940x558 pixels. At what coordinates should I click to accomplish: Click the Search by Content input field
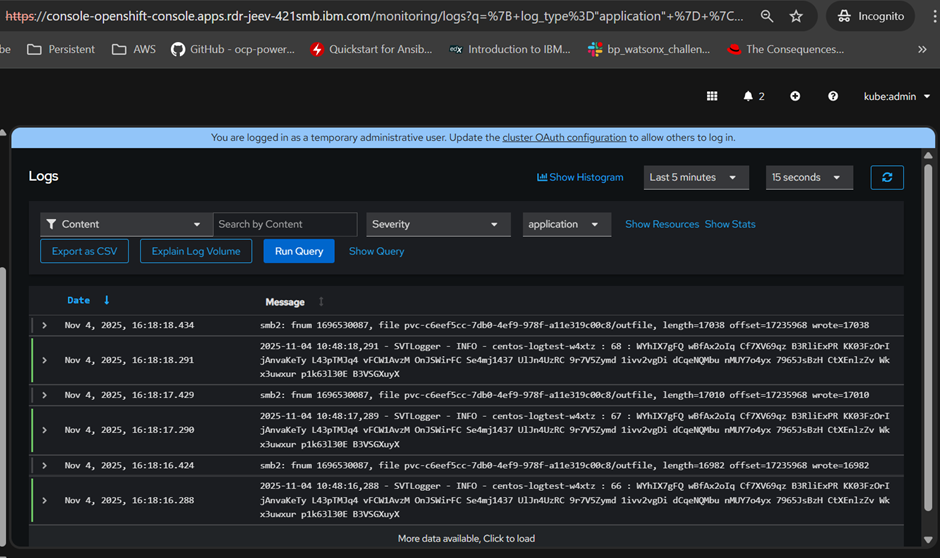pyautogui.click(x=285, y=224)
